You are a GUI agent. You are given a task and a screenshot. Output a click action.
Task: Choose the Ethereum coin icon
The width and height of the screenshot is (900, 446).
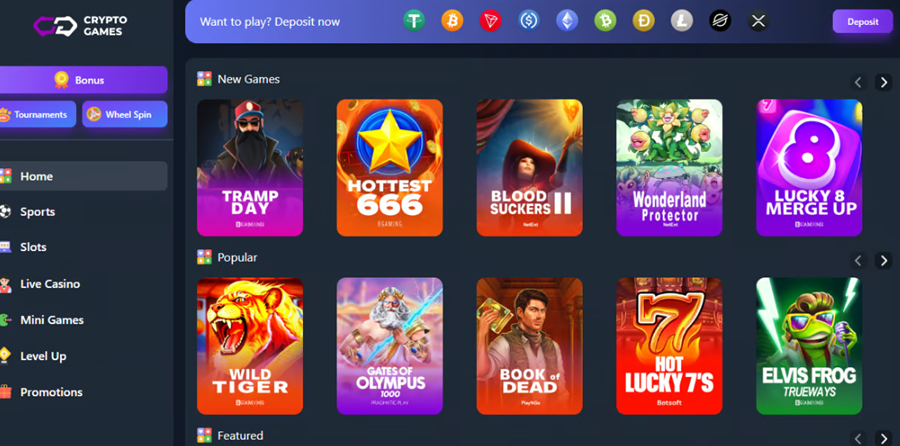(567, 21)
